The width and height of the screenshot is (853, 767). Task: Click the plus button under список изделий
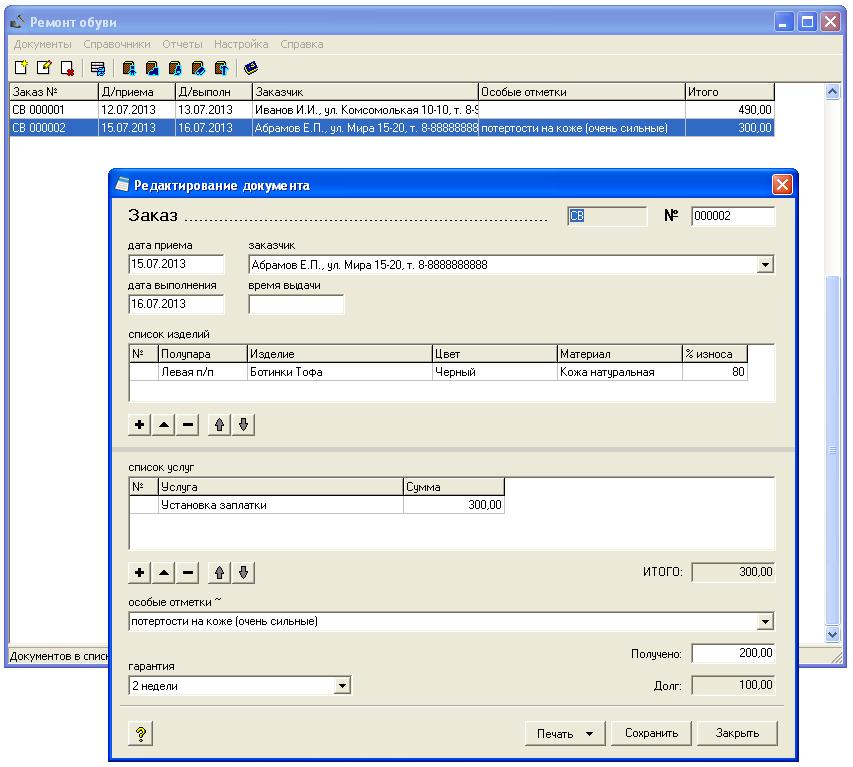[x=140, y=425]
